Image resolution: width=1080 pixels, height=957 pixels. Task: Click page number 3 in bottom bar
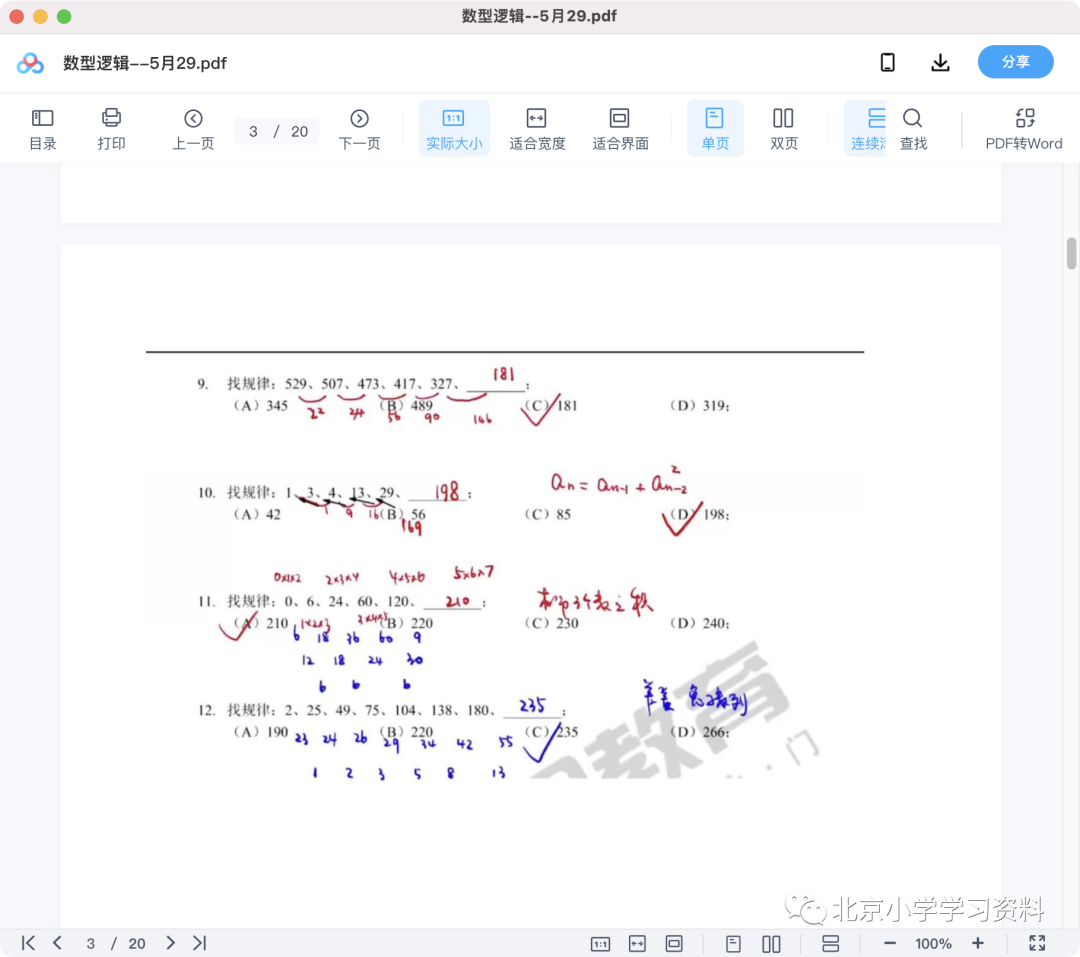(90, 943)
